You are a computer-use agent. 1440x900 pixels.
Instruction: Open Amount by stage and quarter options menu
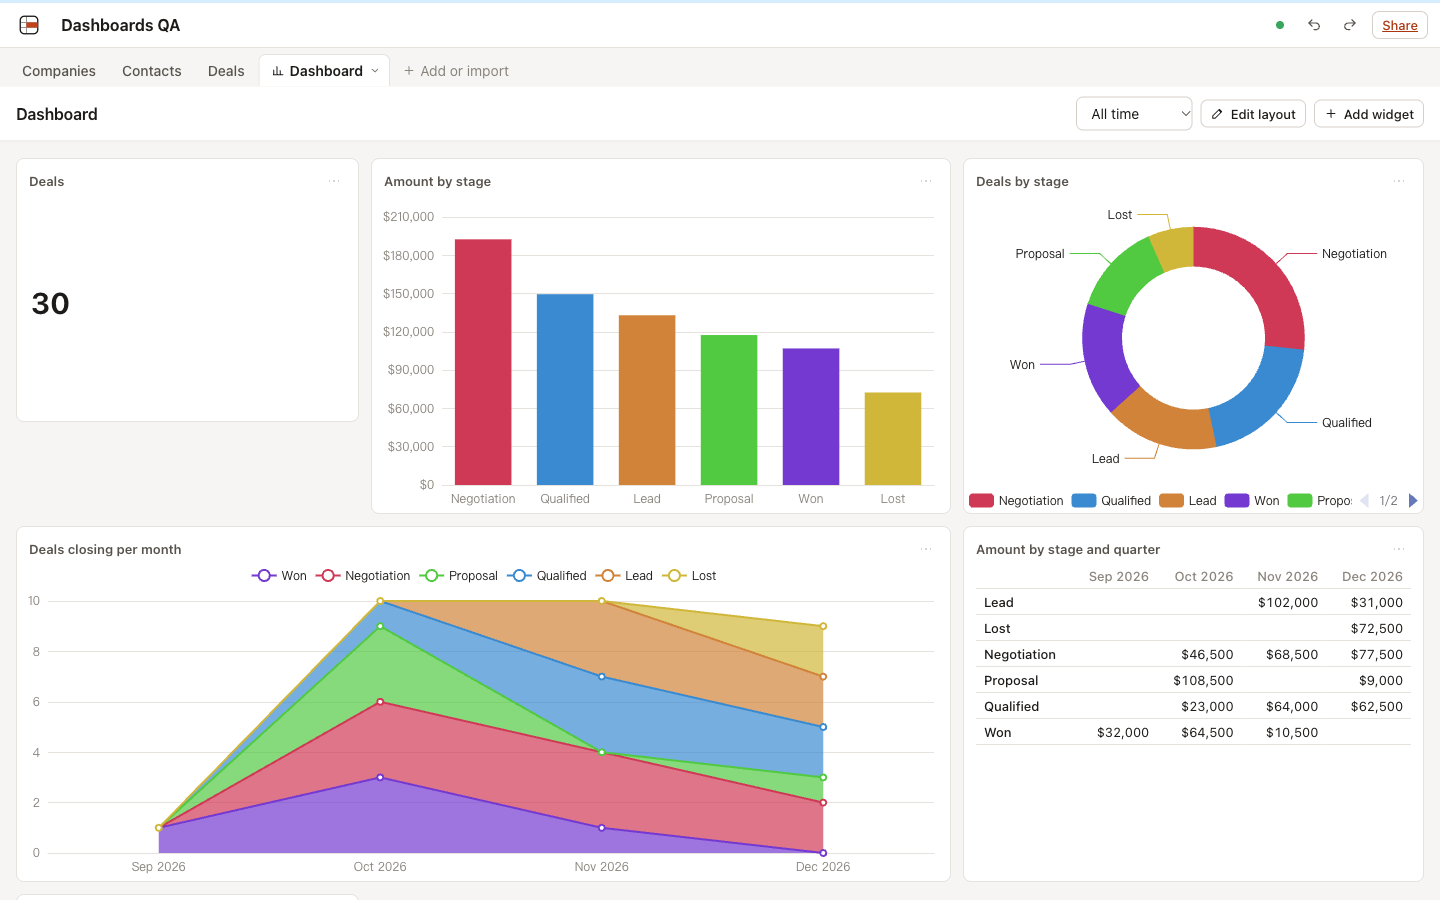1399,549
